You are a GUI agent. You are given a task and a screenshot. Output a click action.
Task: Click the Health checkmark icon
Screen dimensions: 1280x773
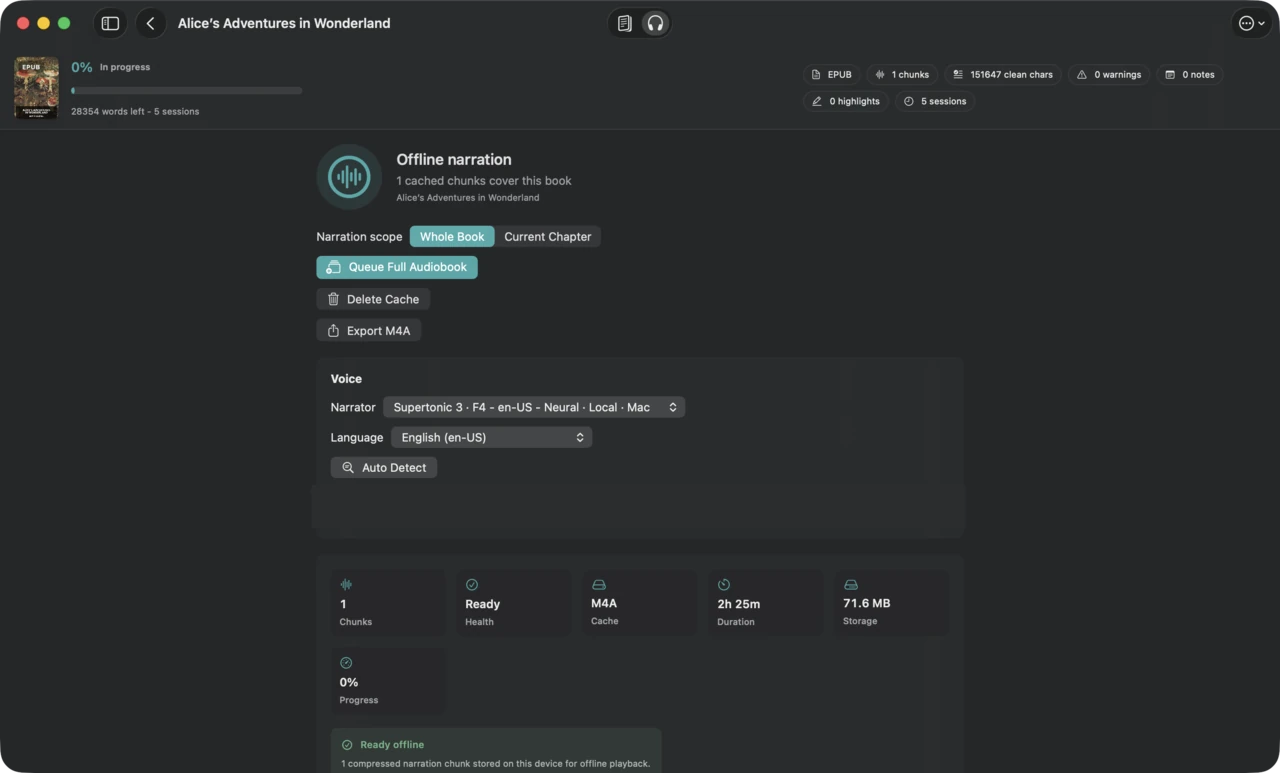pos(472,585)
